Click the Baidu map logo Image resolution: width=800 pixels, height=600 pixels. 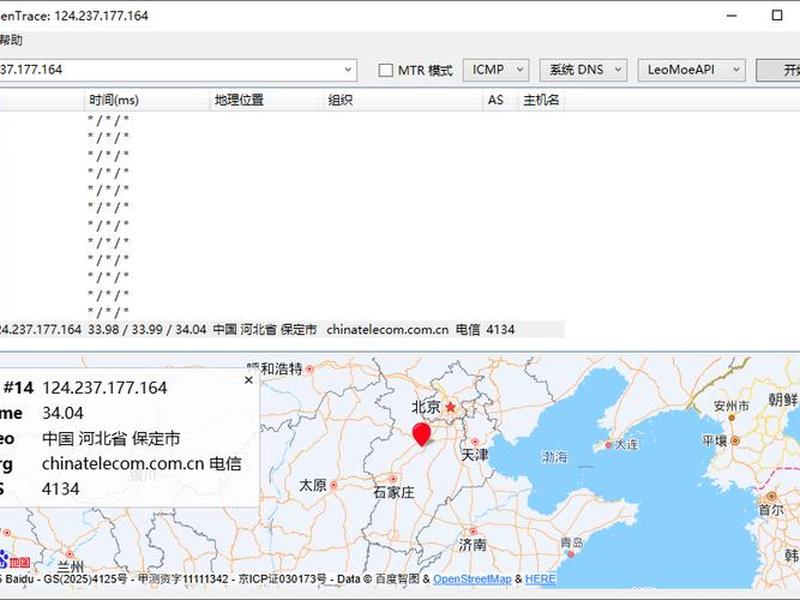[x=14, y=560]
